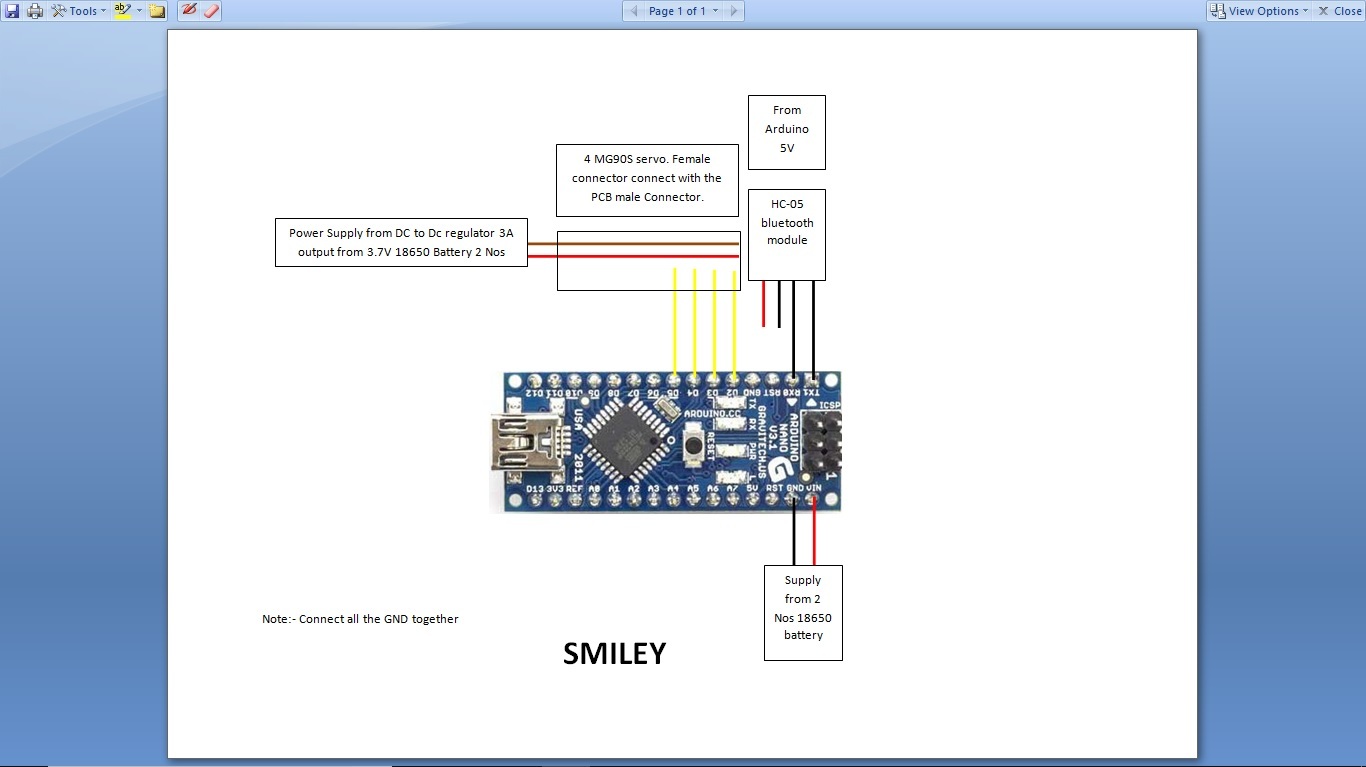
Task: Open the Page 1 of 1 navigation dropdown
Action: tap(683, 11)
